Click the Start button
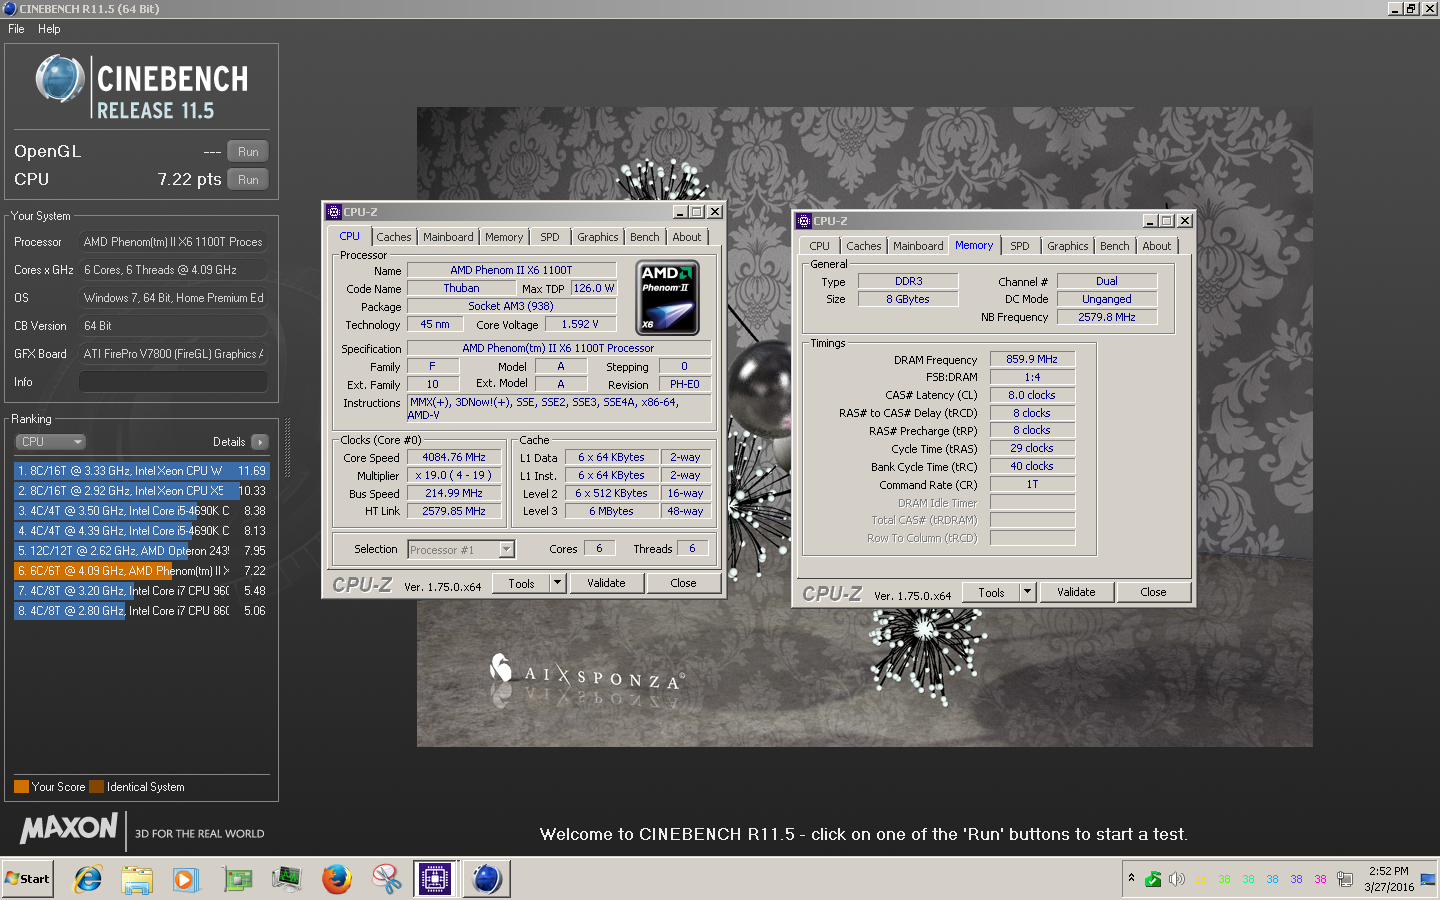 click(x=28, y=879)
